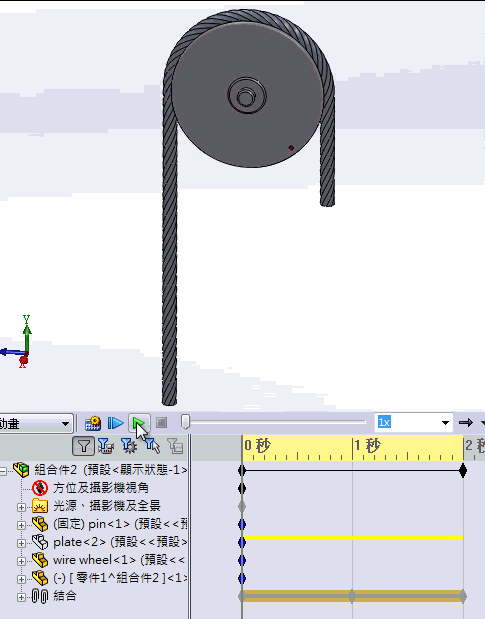Click the playback timeline slider handle

pos(185,422)
